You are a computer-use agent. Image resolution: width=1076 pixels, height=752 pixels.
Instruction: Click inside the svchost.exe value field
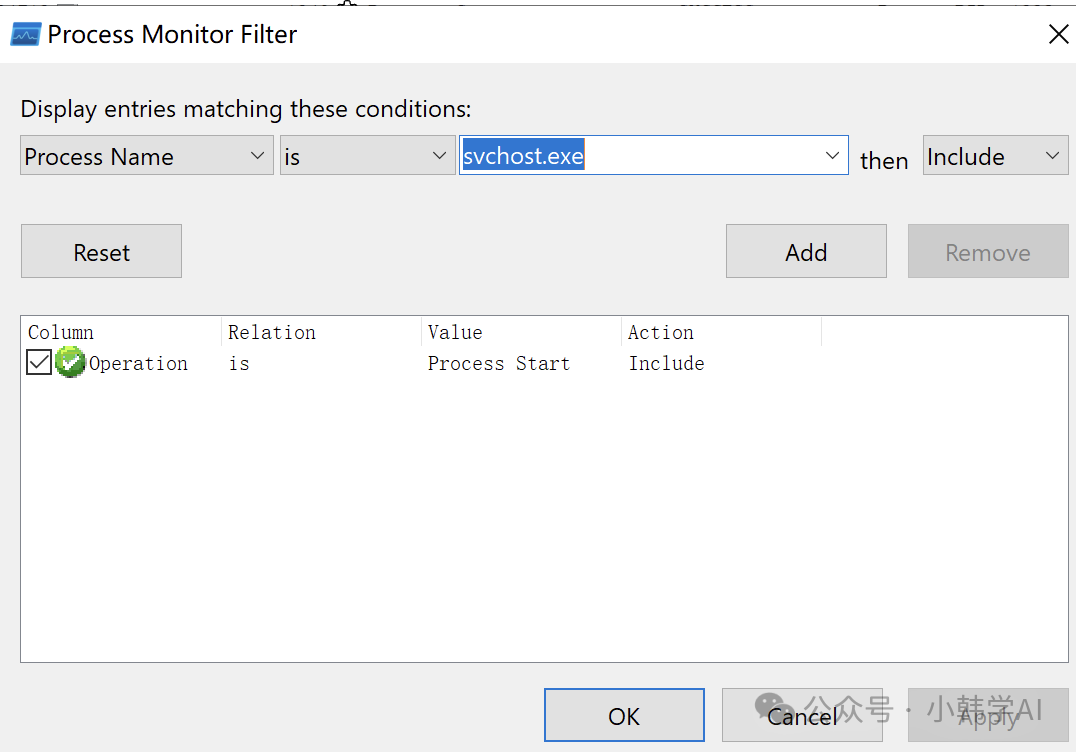[x=640, y=156]
